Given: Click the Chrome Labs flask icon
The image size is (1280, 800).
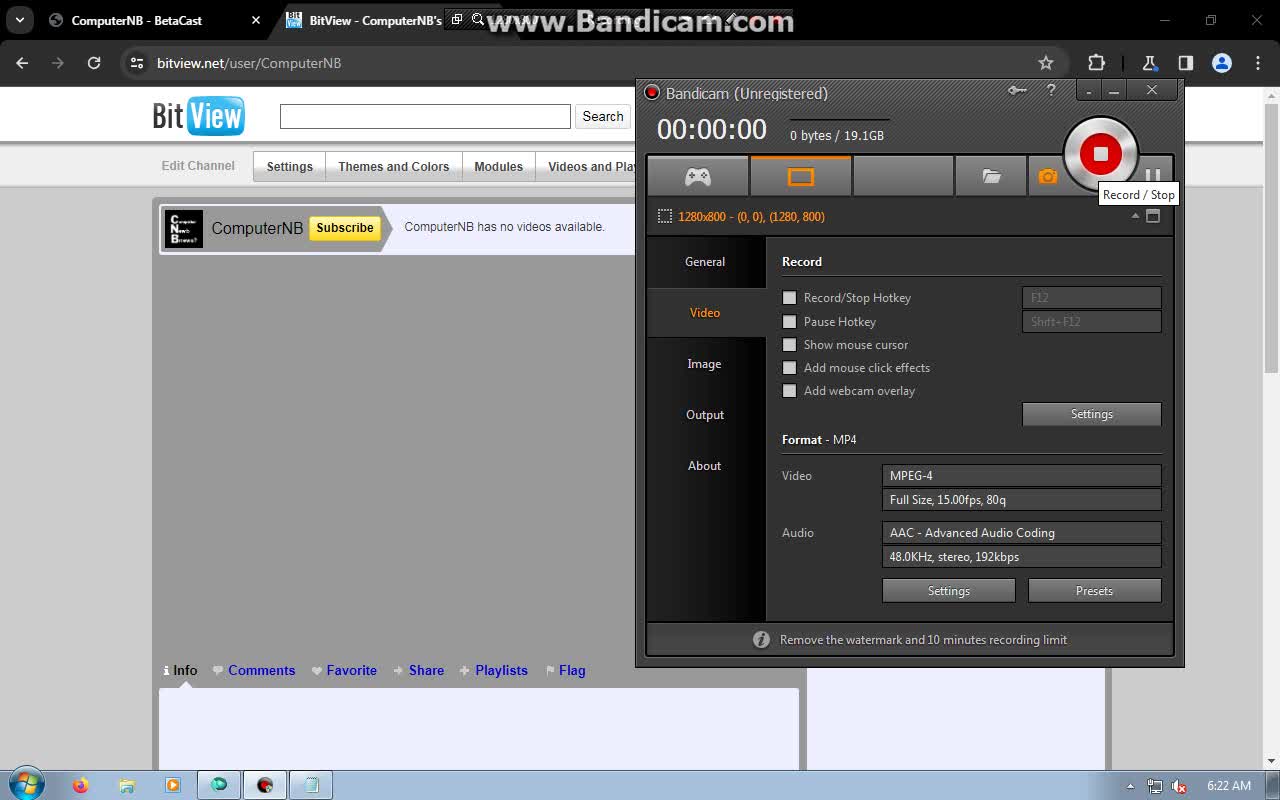Looking at the screenshot, I should point(1150,63).
